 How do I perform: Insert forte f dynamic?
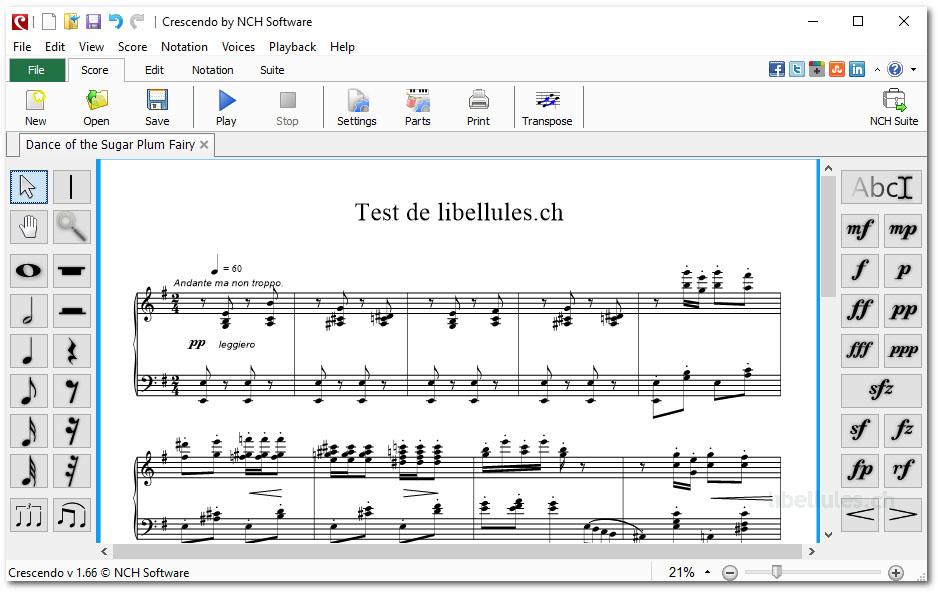[860, 270]
